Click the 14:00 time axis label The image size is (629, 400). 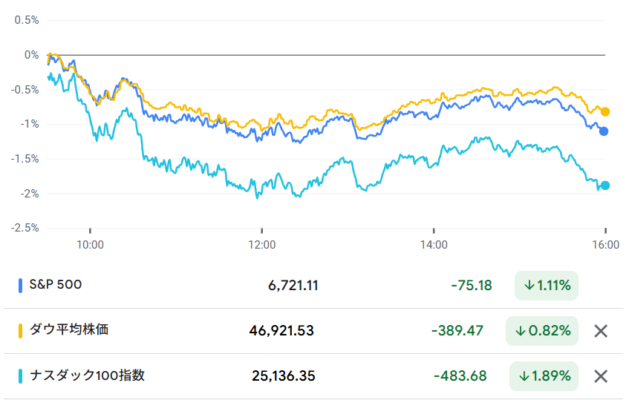click(x=434, y=243)
